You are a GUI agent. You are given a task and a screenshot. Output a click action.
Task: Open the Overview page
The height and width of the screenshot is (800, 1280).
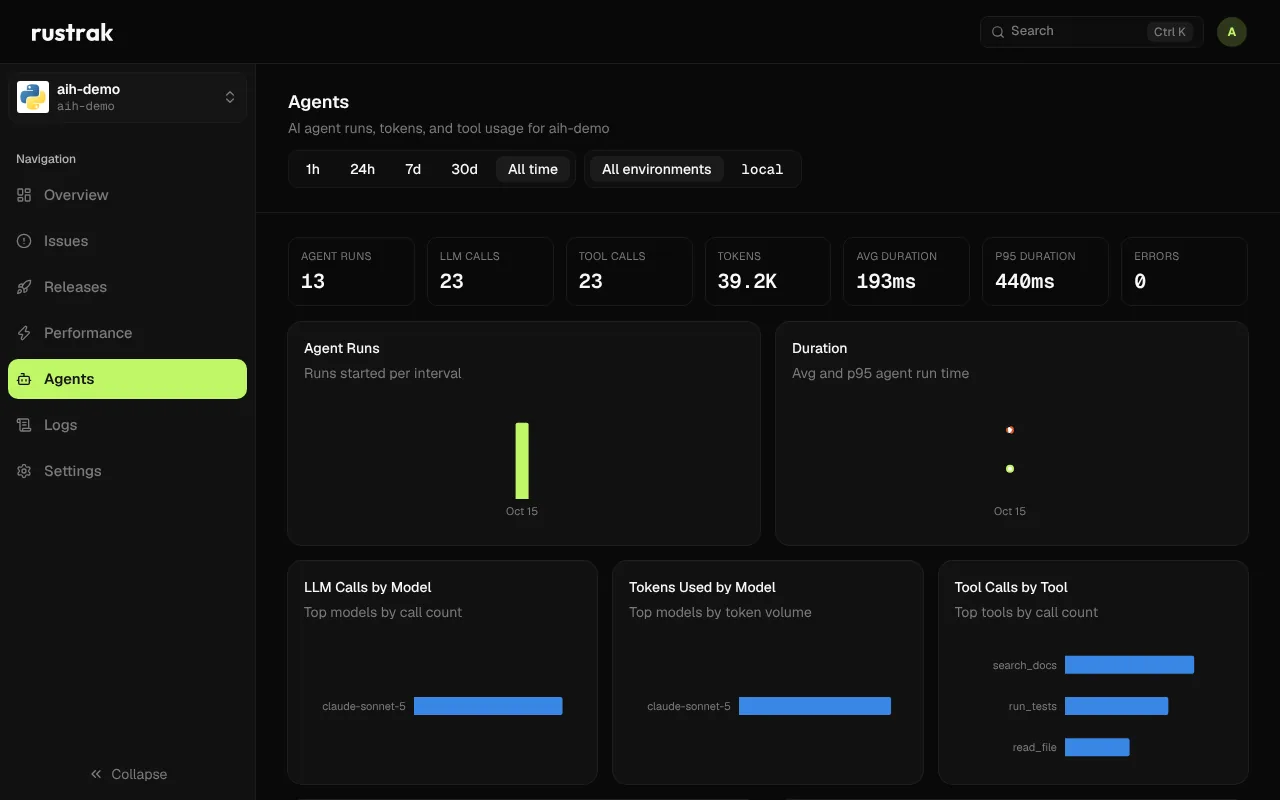pos(127,195)
